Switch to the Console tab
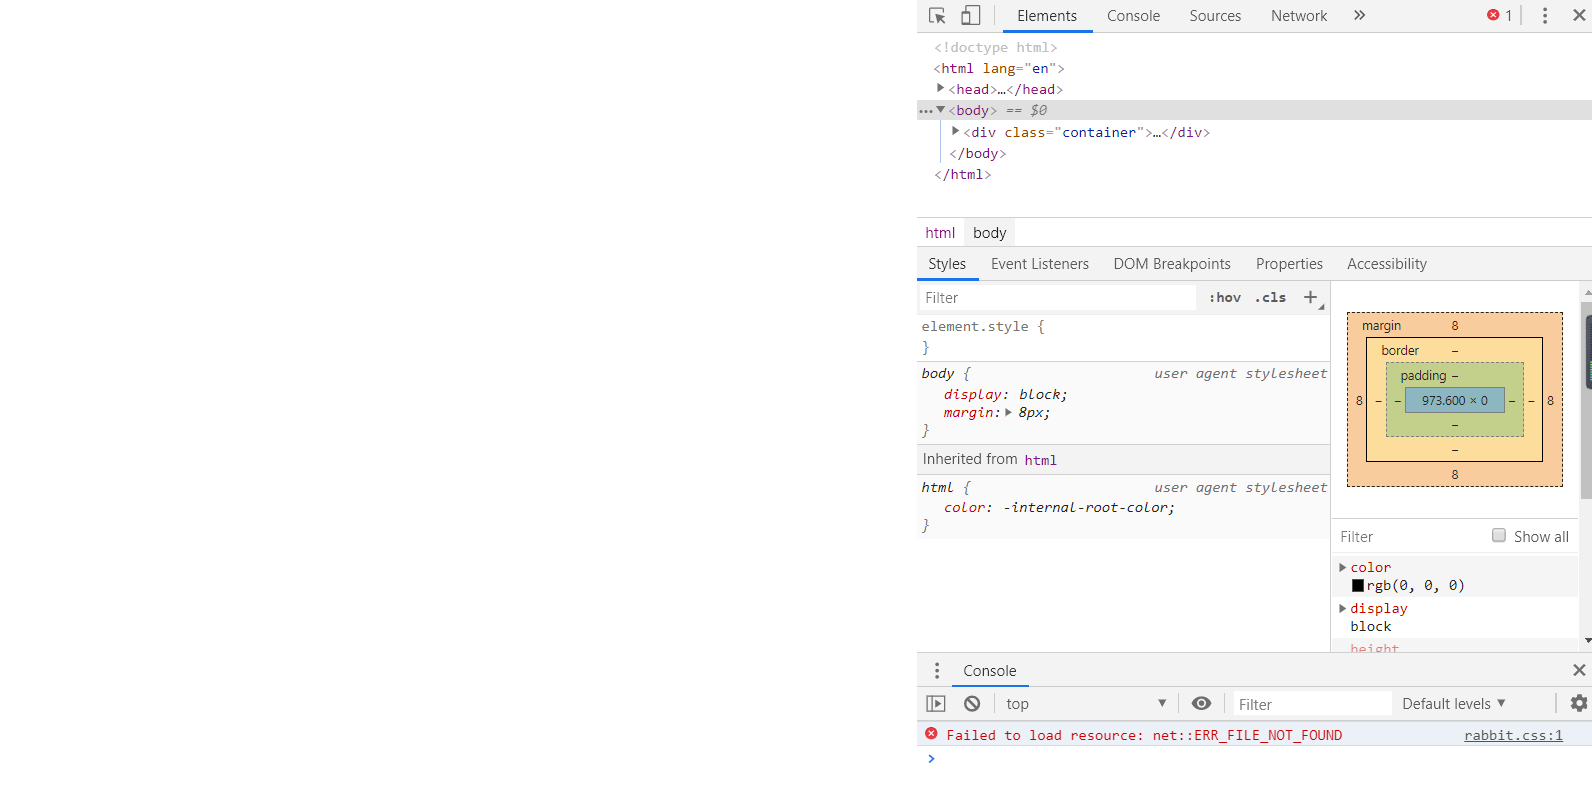Viewport: 1592px width, 791px height. pos(1133,16)
